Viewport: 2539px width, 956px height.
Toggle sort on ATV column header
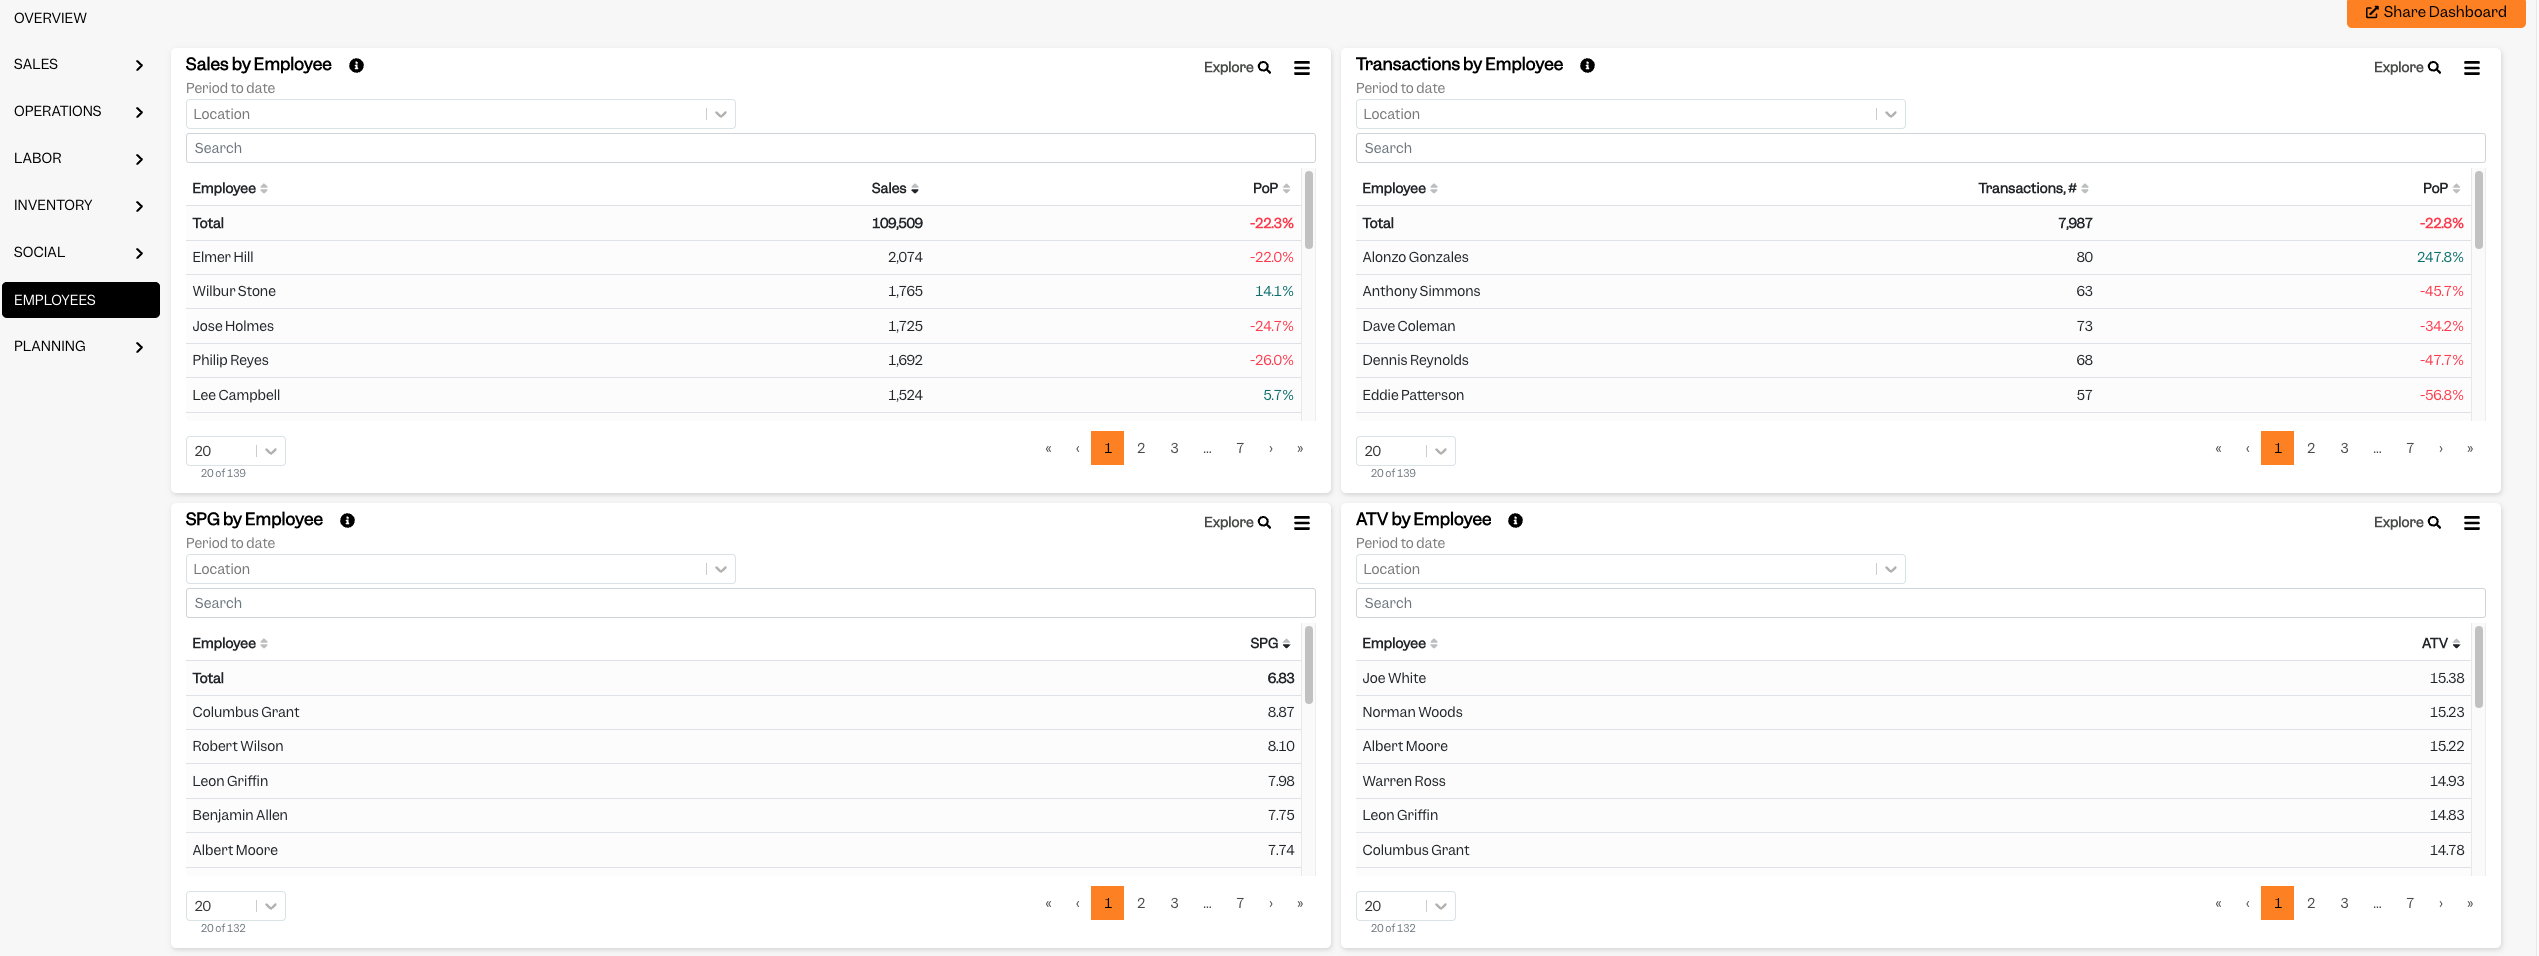[x=2441, y=643]
